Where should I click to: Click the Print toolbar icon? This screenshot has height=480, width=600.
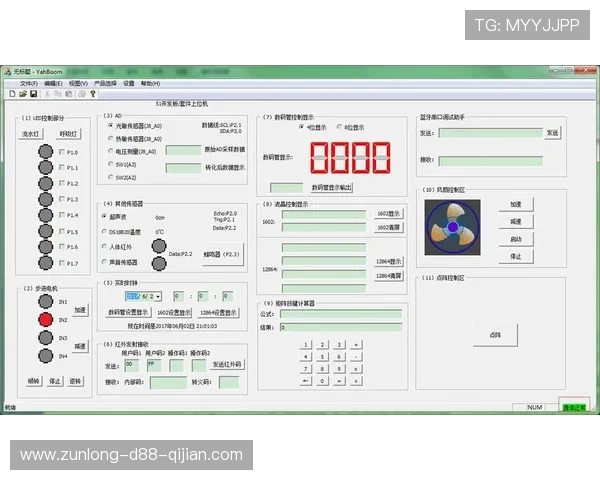pos(81,94)
